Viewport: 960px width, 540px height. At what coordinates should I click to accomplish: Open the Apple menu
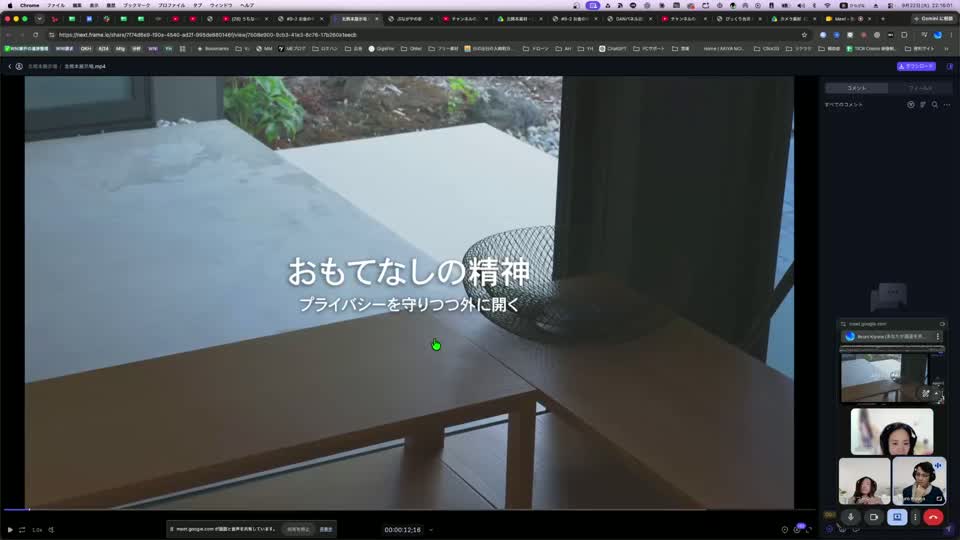click(10, 5)
